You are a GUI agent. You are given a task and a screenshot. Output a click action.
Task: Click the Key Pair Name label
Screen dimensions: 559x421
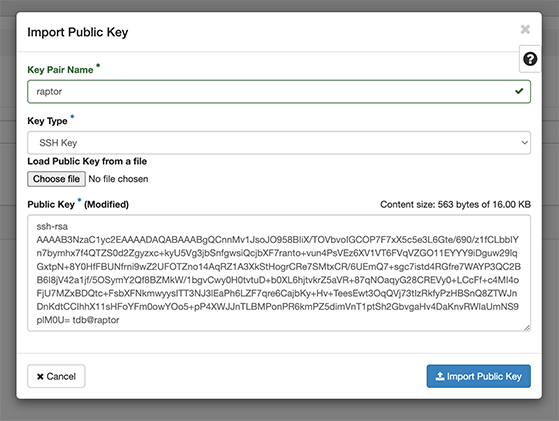click(60, 70)
